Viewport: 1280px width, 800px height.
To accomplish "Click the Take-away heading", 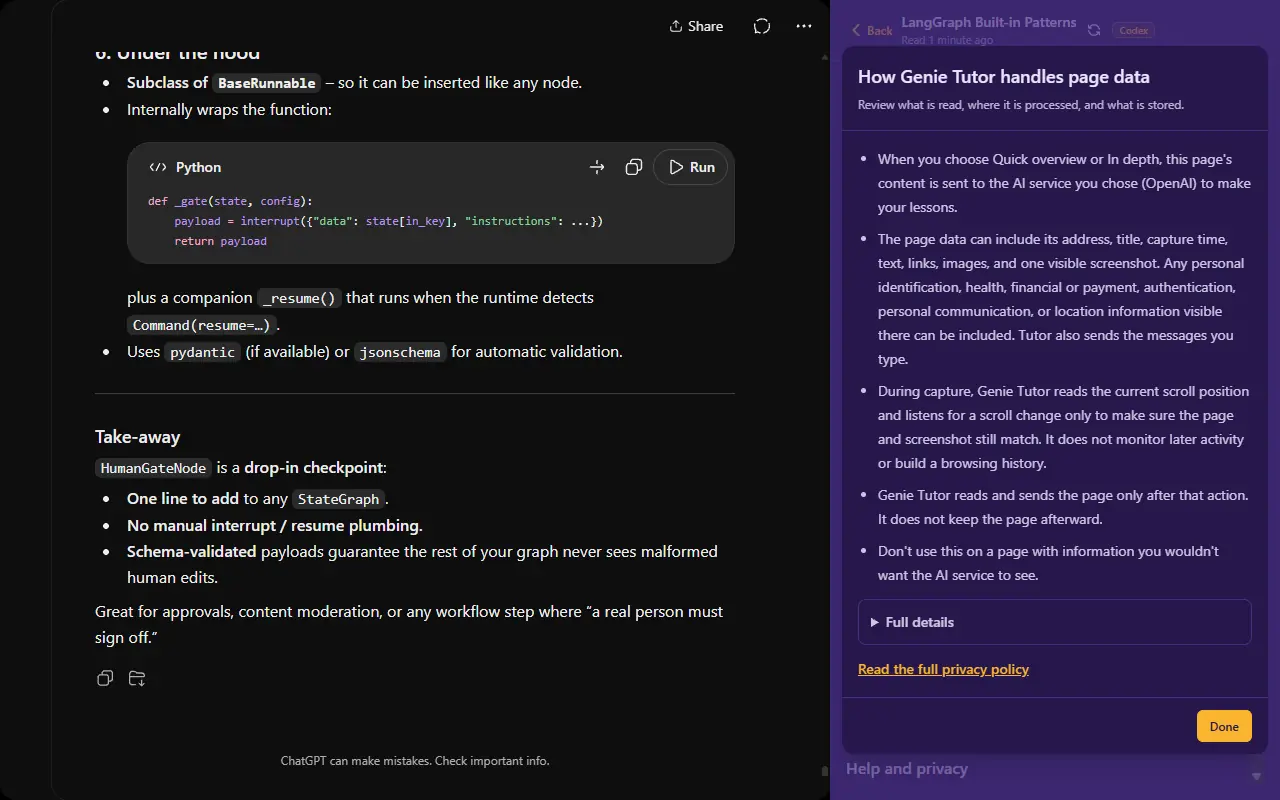I will click(138, 436).
